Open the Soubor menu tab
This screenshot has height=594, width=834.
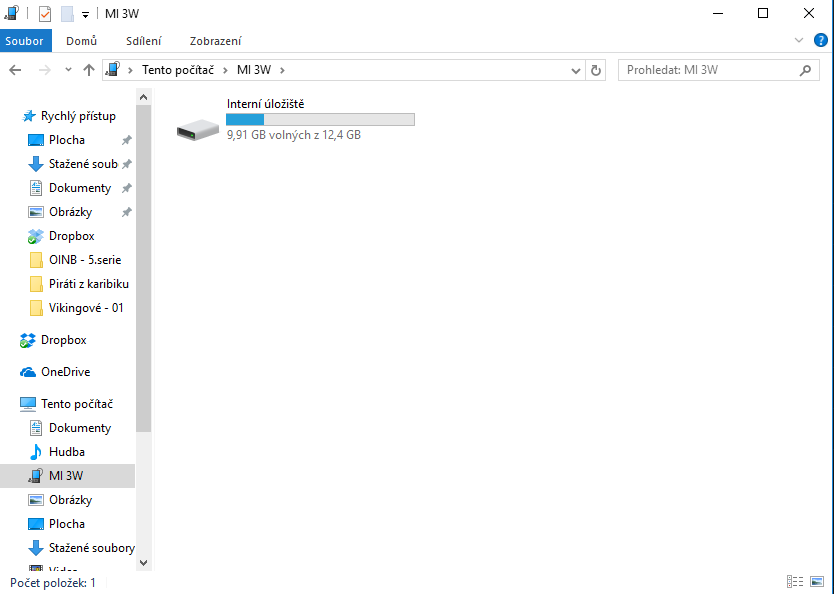tap(25, 41)
